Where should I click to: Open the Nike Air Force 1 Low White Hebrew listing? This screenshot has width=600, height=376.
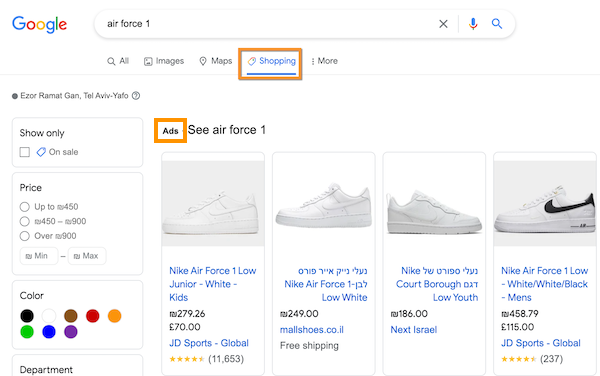(x=326, y=284)
